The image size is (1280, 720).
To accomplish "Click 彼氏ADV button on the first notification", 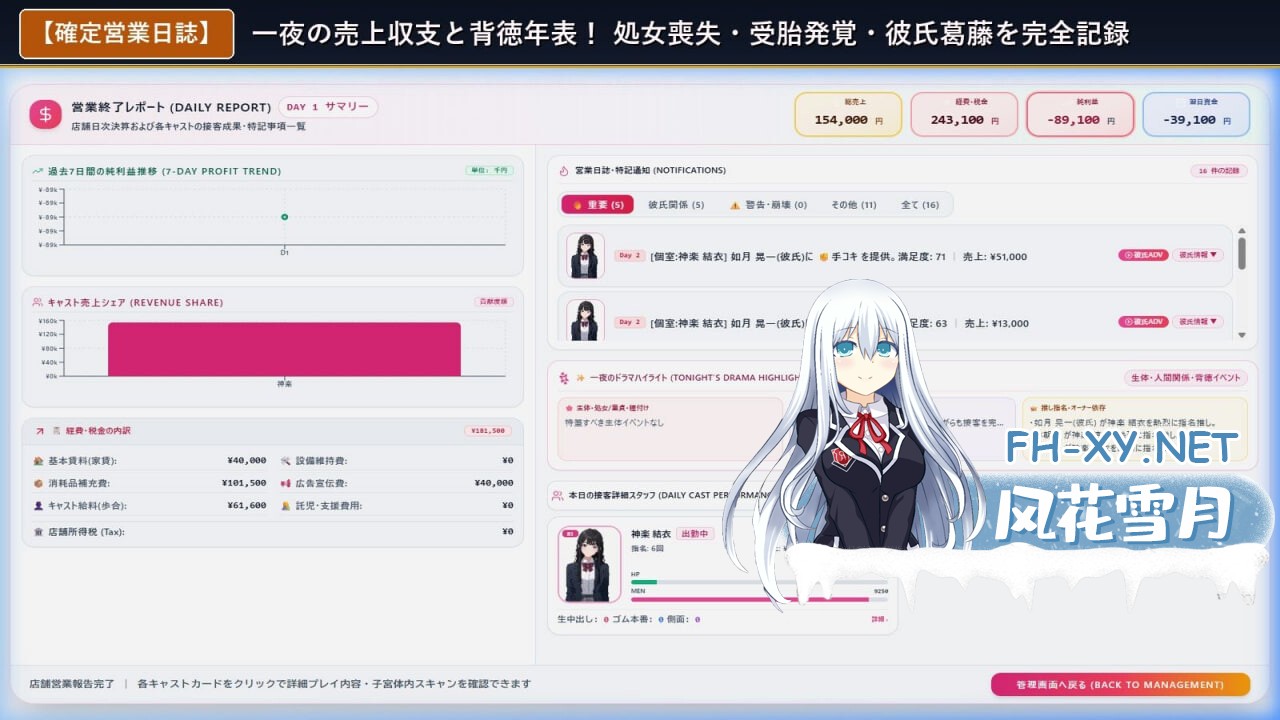I will click(x=1143, y=255).
